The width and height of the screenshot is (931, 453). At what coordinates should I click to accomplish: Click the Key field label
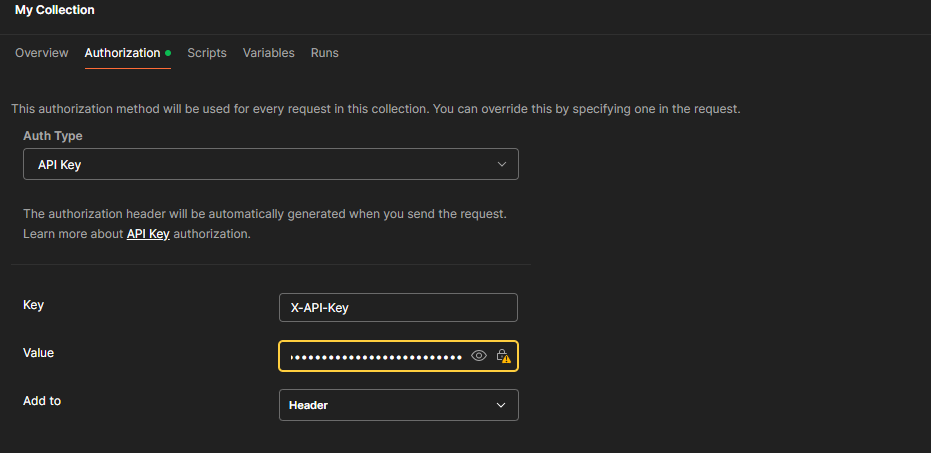click(x=34, y=305)
